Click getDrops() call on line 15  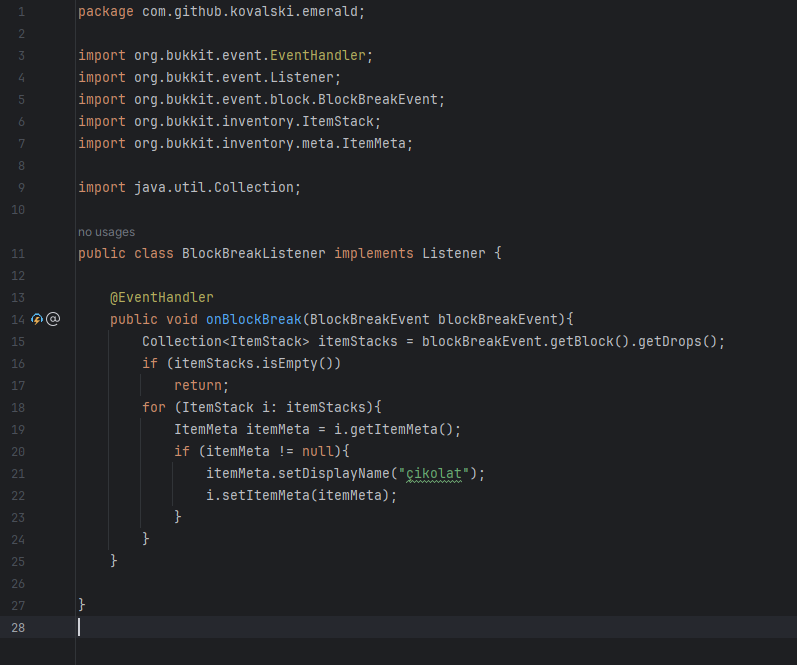point(677,341)
